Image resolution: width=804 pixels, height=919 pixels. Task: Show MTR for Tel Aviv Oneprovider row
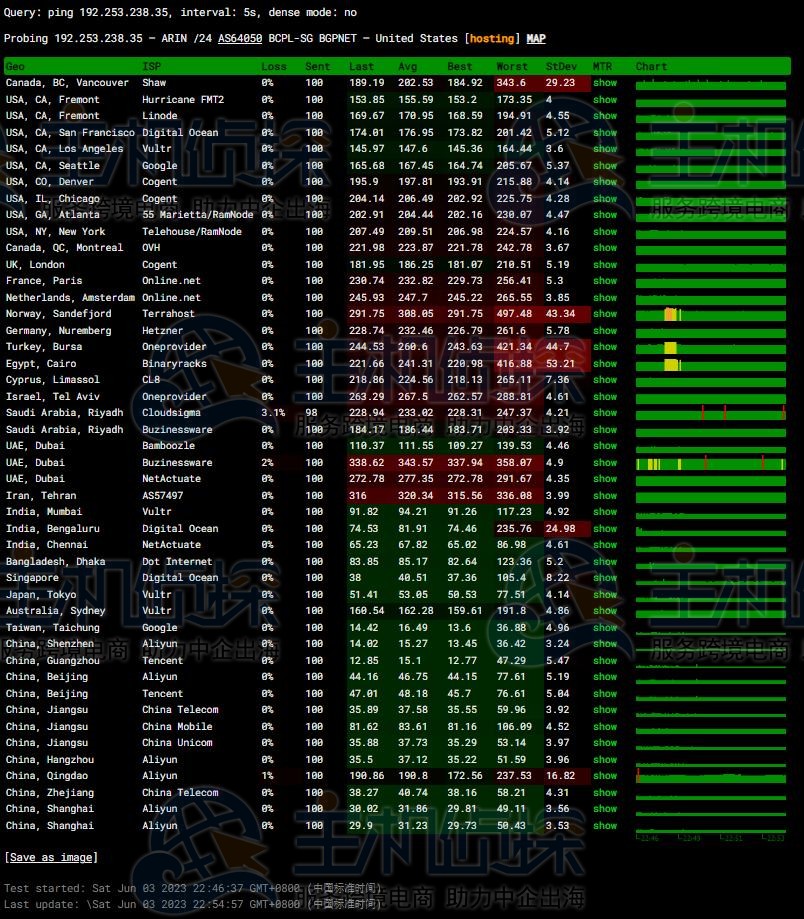pyautogui.click(x=605, y=397)
